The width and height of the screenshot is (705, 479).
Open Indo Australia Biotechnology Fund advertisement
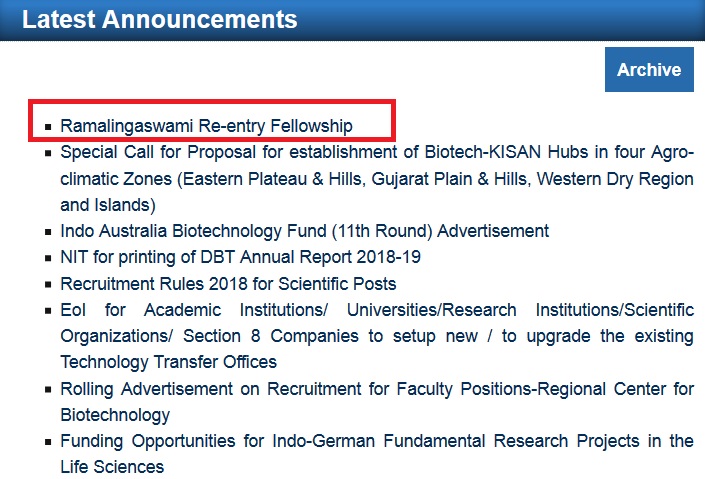coord(304,231)
